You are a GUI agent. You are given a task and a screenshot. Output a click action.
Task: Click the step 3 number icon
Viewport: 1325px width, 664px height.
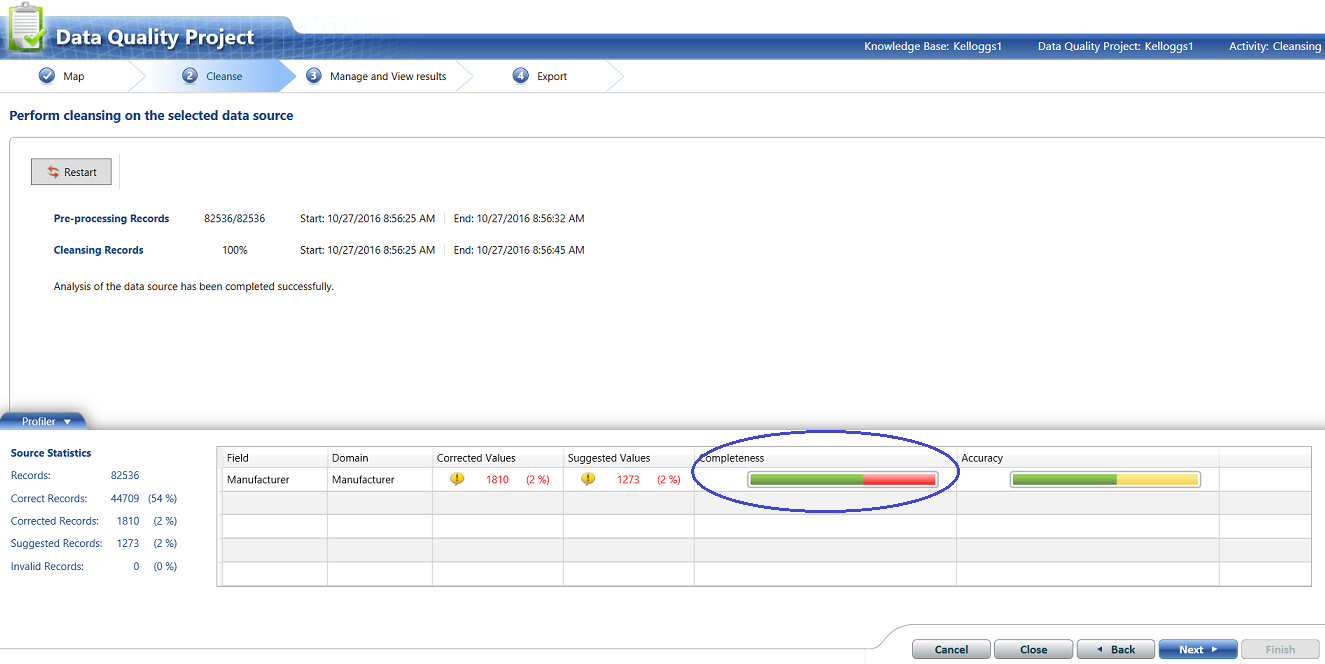click(314, 76)
